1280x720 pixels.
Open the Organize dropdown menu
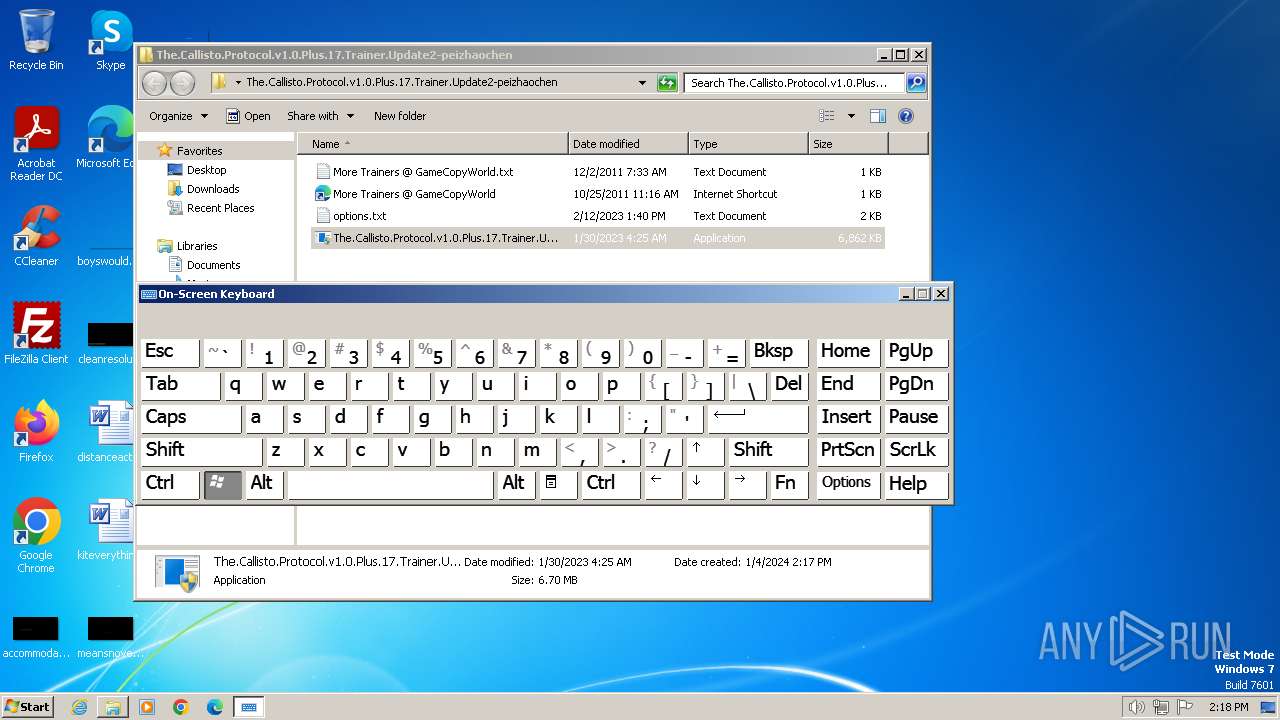click(x=178, y=116)
